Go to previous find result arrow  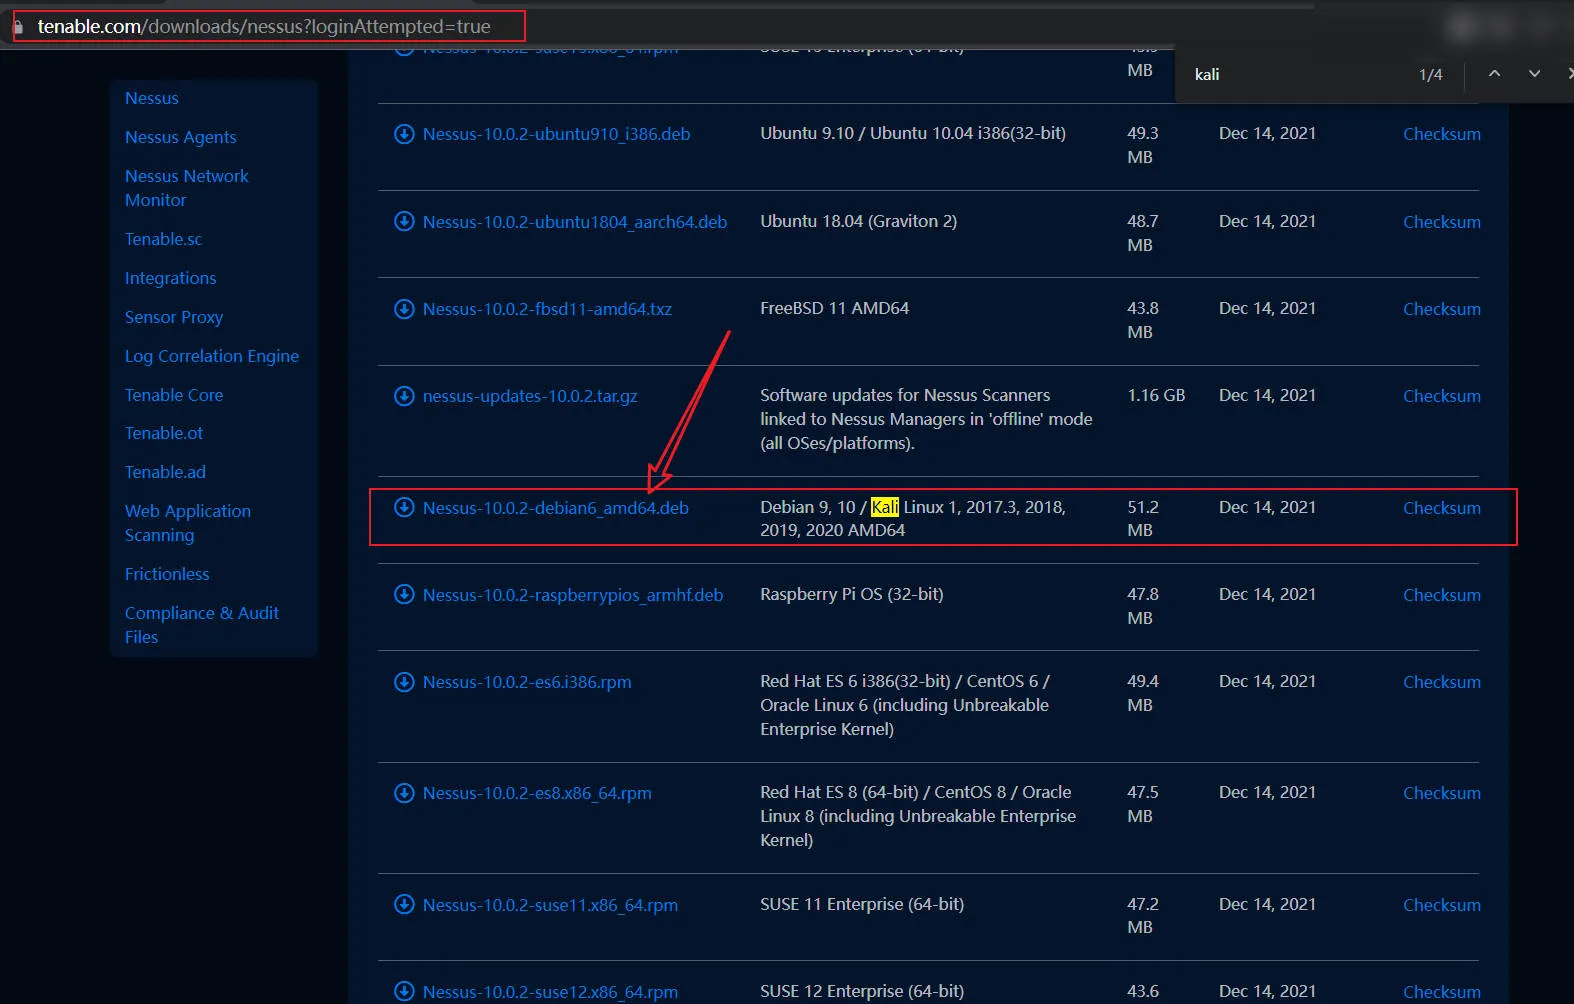coord(1494,74)
